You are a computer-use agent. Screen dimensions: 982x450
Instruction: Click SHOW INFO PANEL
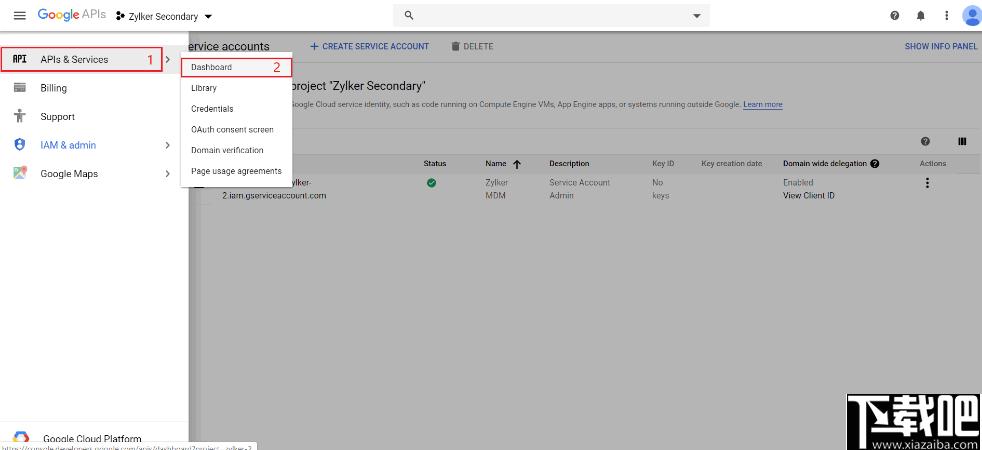tap(941, 46)
